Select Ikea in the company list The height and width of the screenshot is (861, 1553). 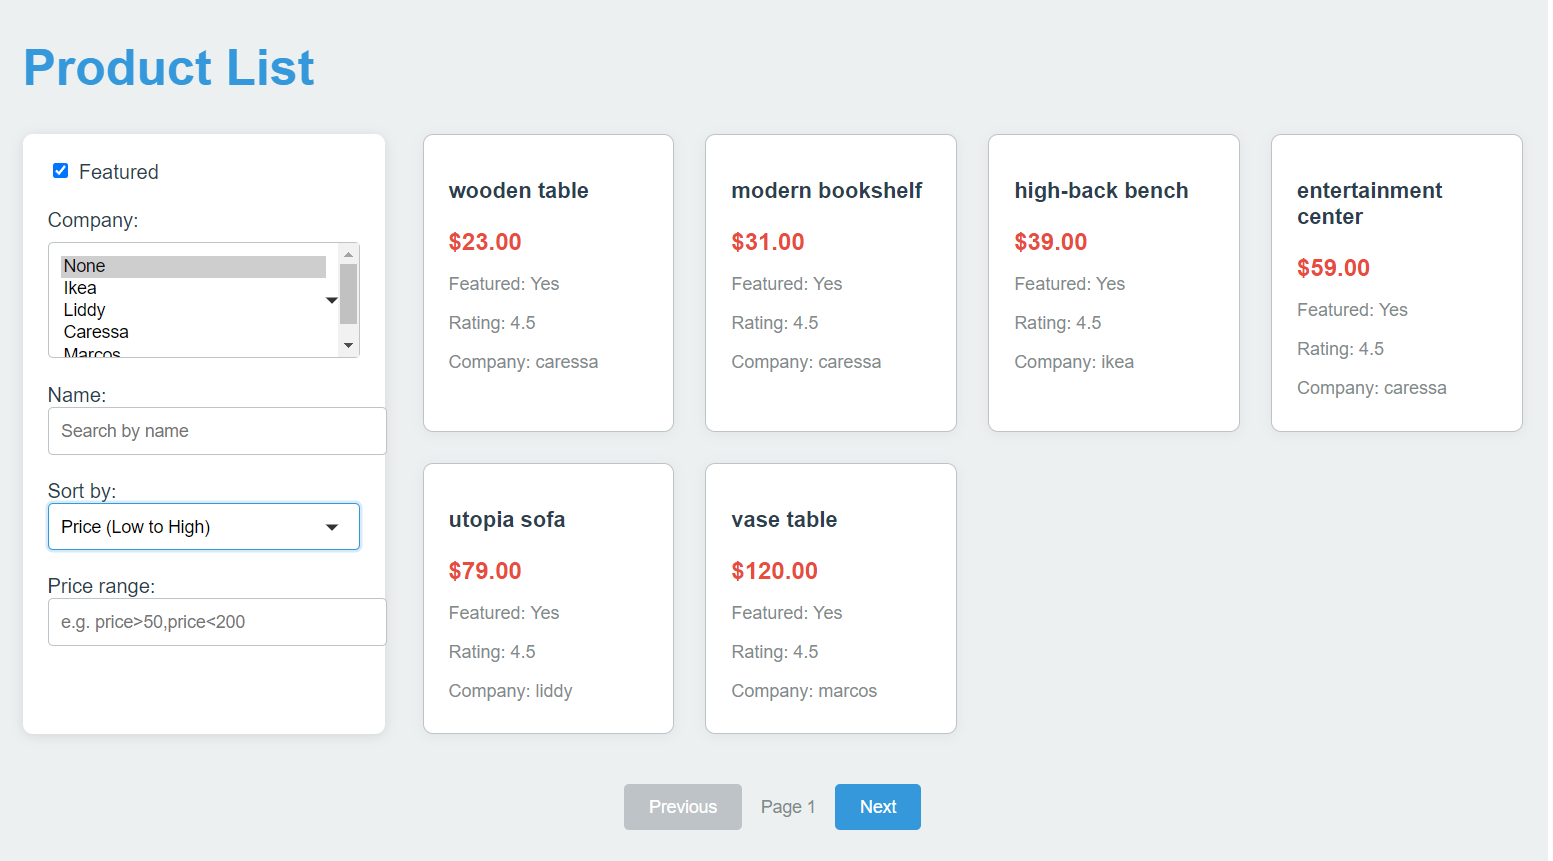pyautogui.click(x=192, y=288)
